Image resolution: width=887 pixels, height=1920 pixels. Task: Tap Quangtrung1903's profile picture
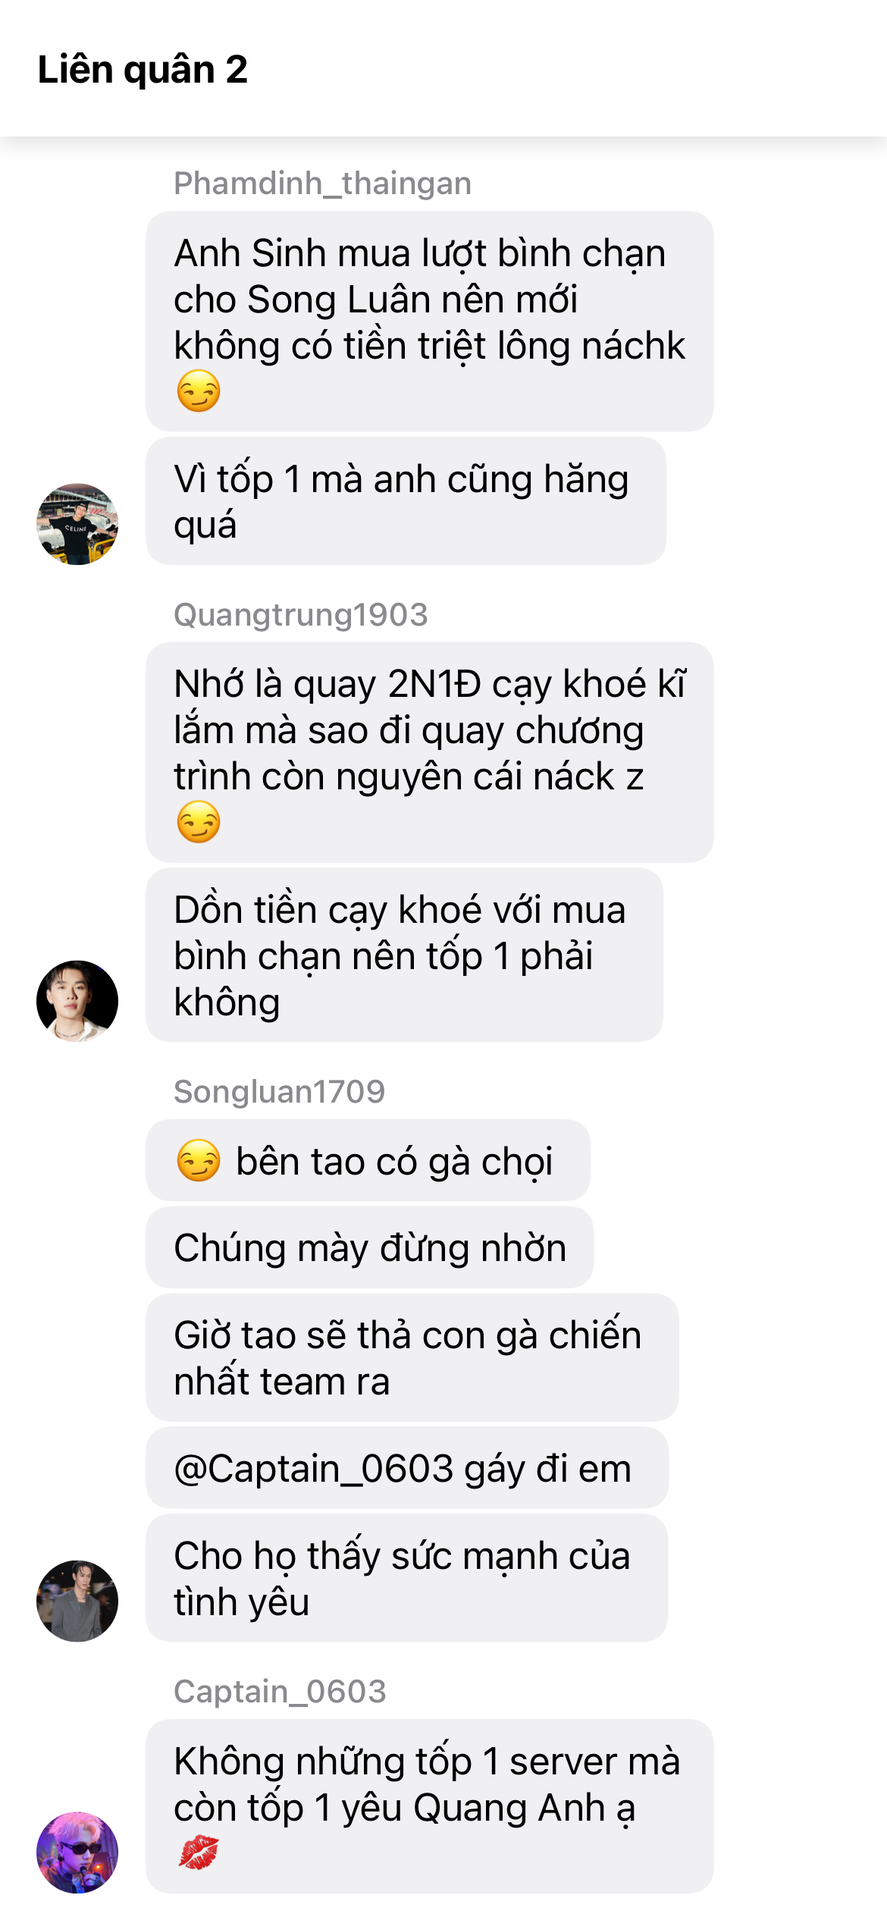[x=77, y=1001]
